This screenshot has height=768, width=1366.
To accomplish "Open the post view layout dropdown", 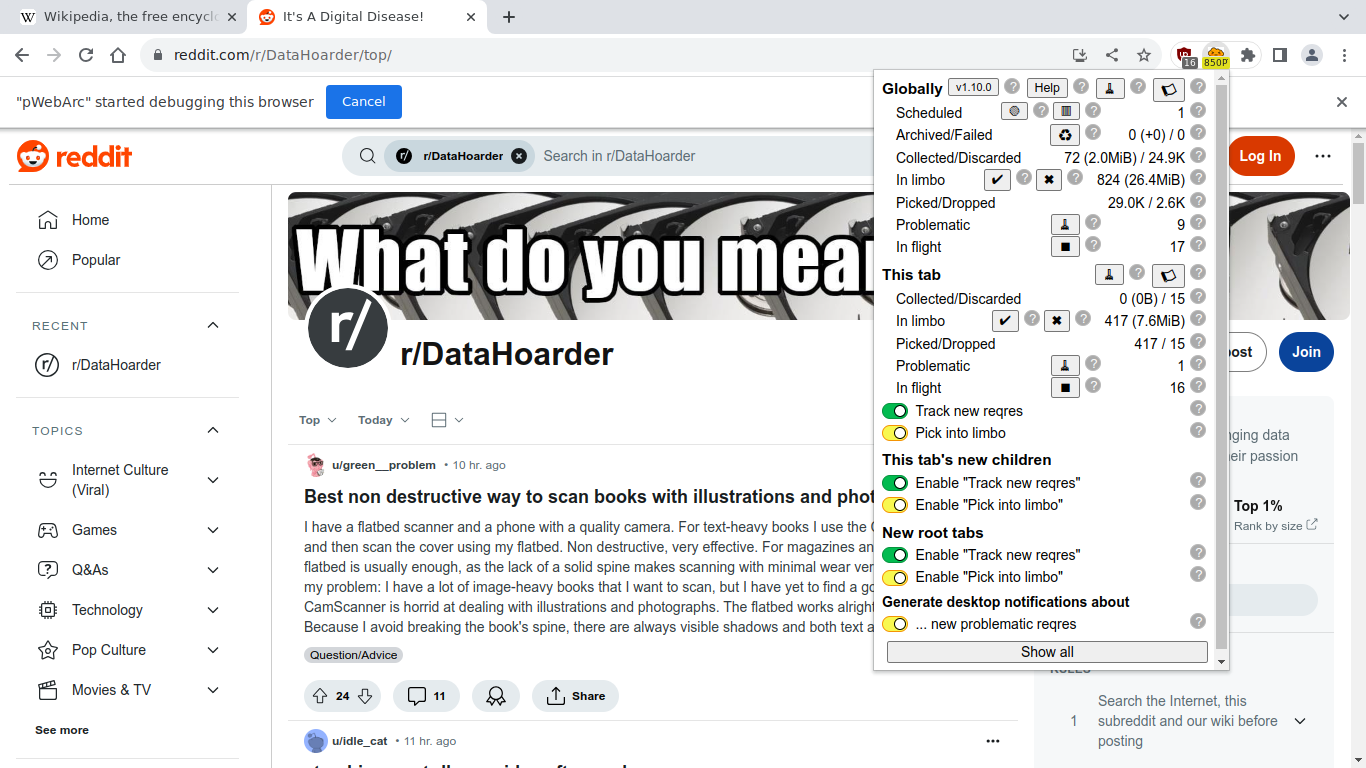I will click(447, 420).
